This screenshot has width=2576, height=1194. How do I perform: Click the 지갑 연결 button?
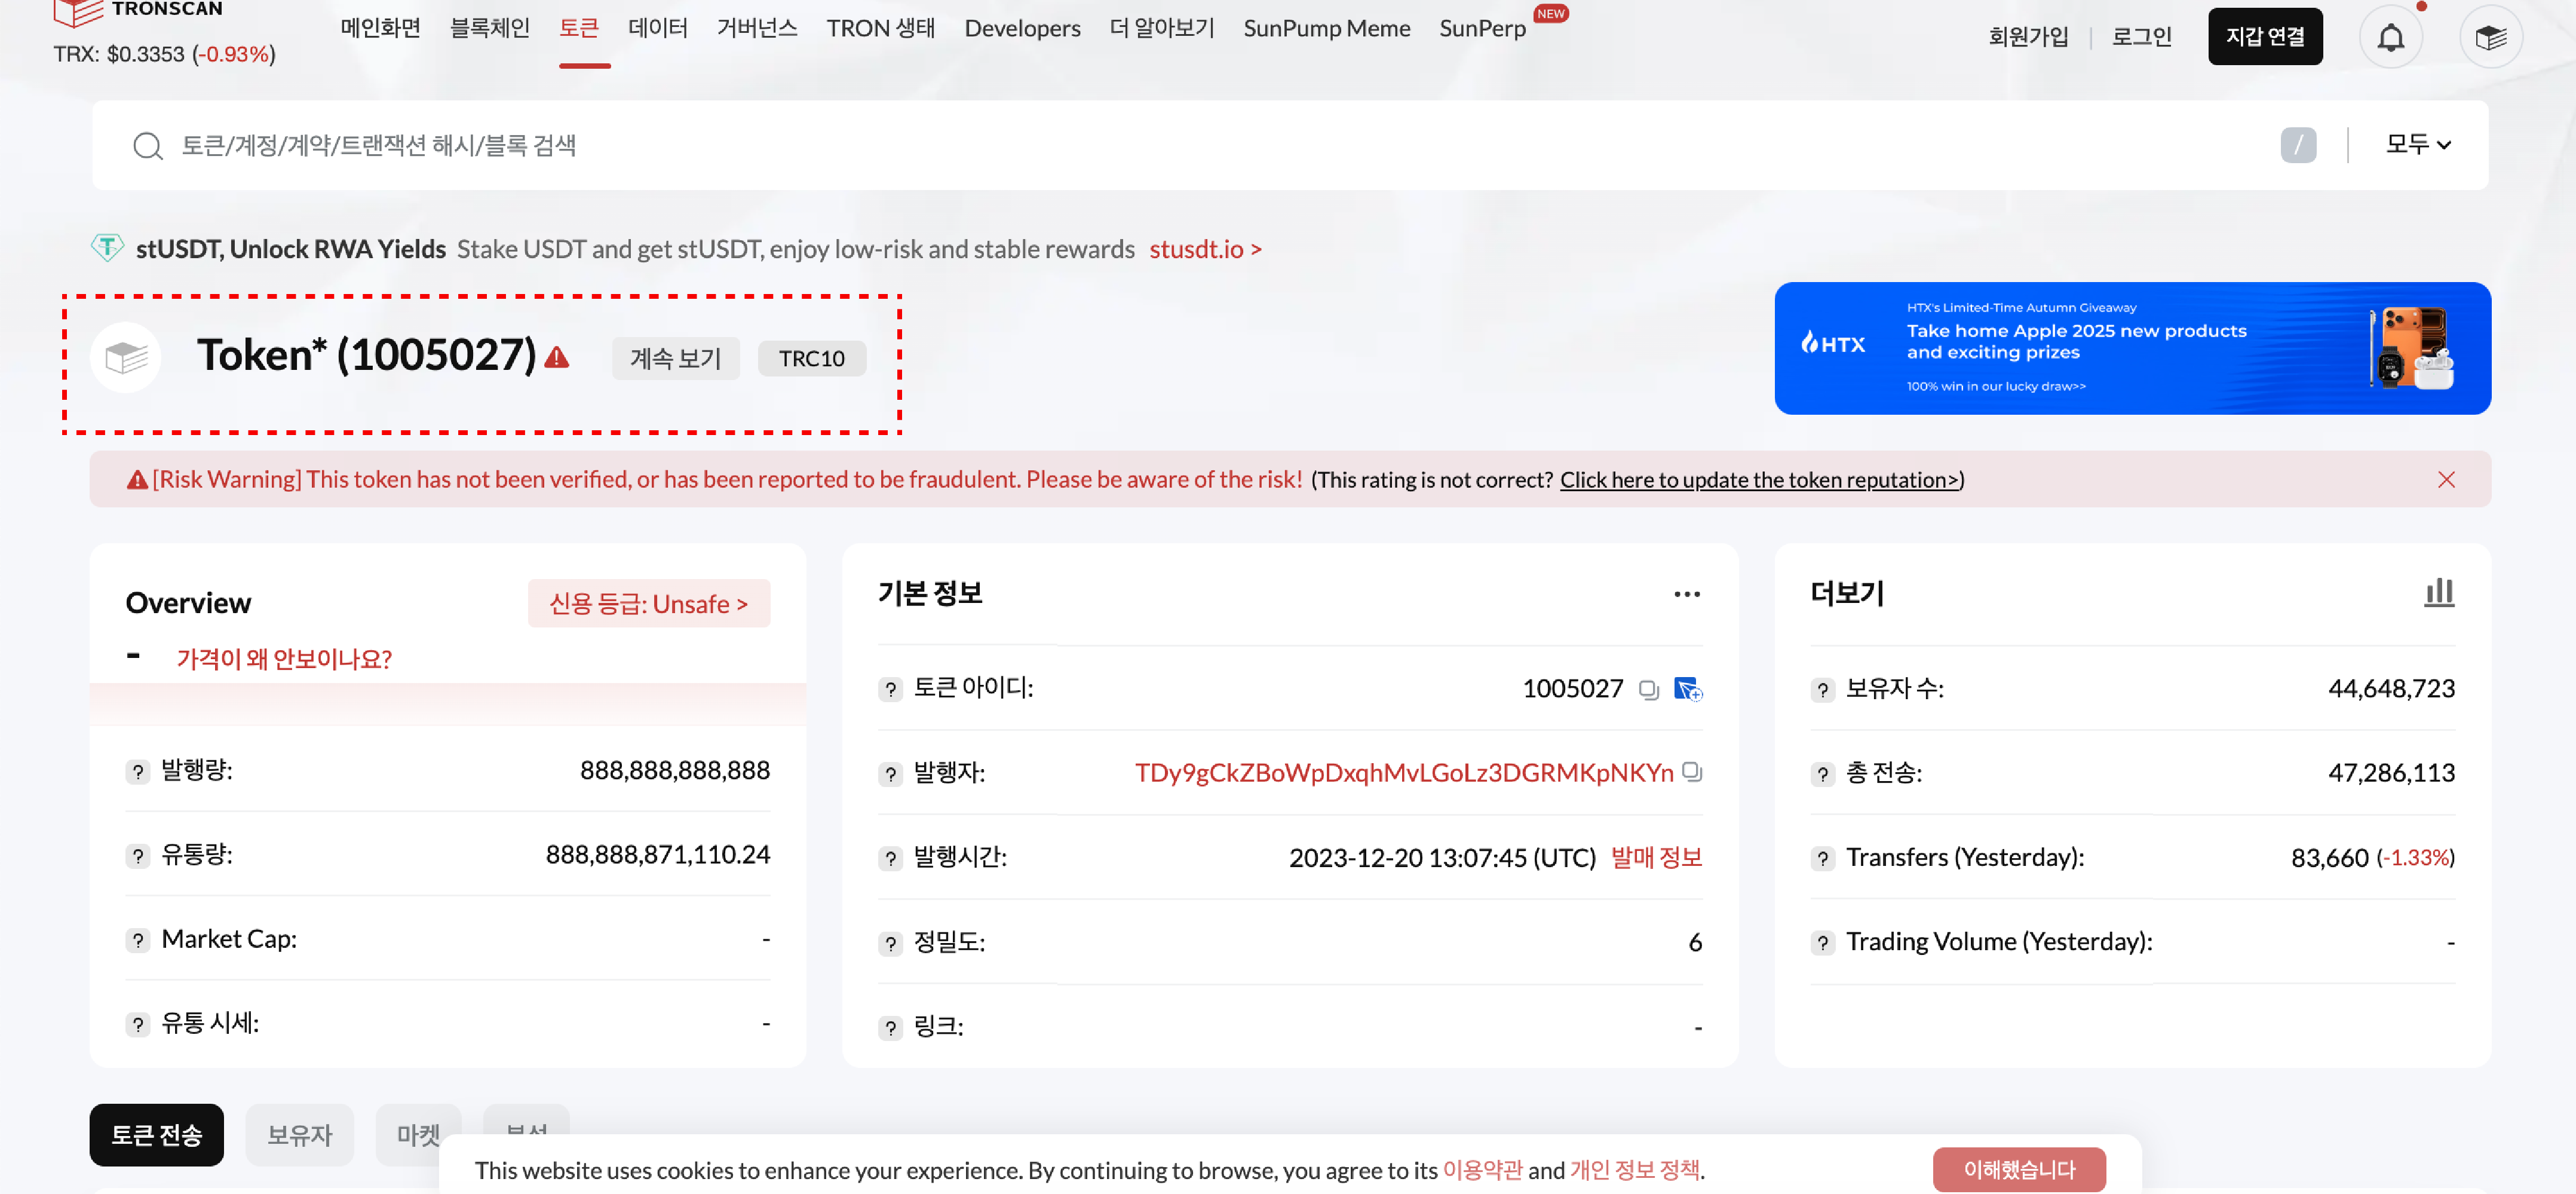coord(2264,37)
